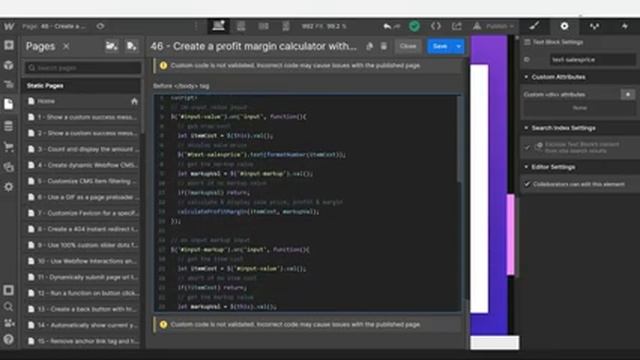Open page 10 - Use Webflow interactions

click(x=83, y=261)
